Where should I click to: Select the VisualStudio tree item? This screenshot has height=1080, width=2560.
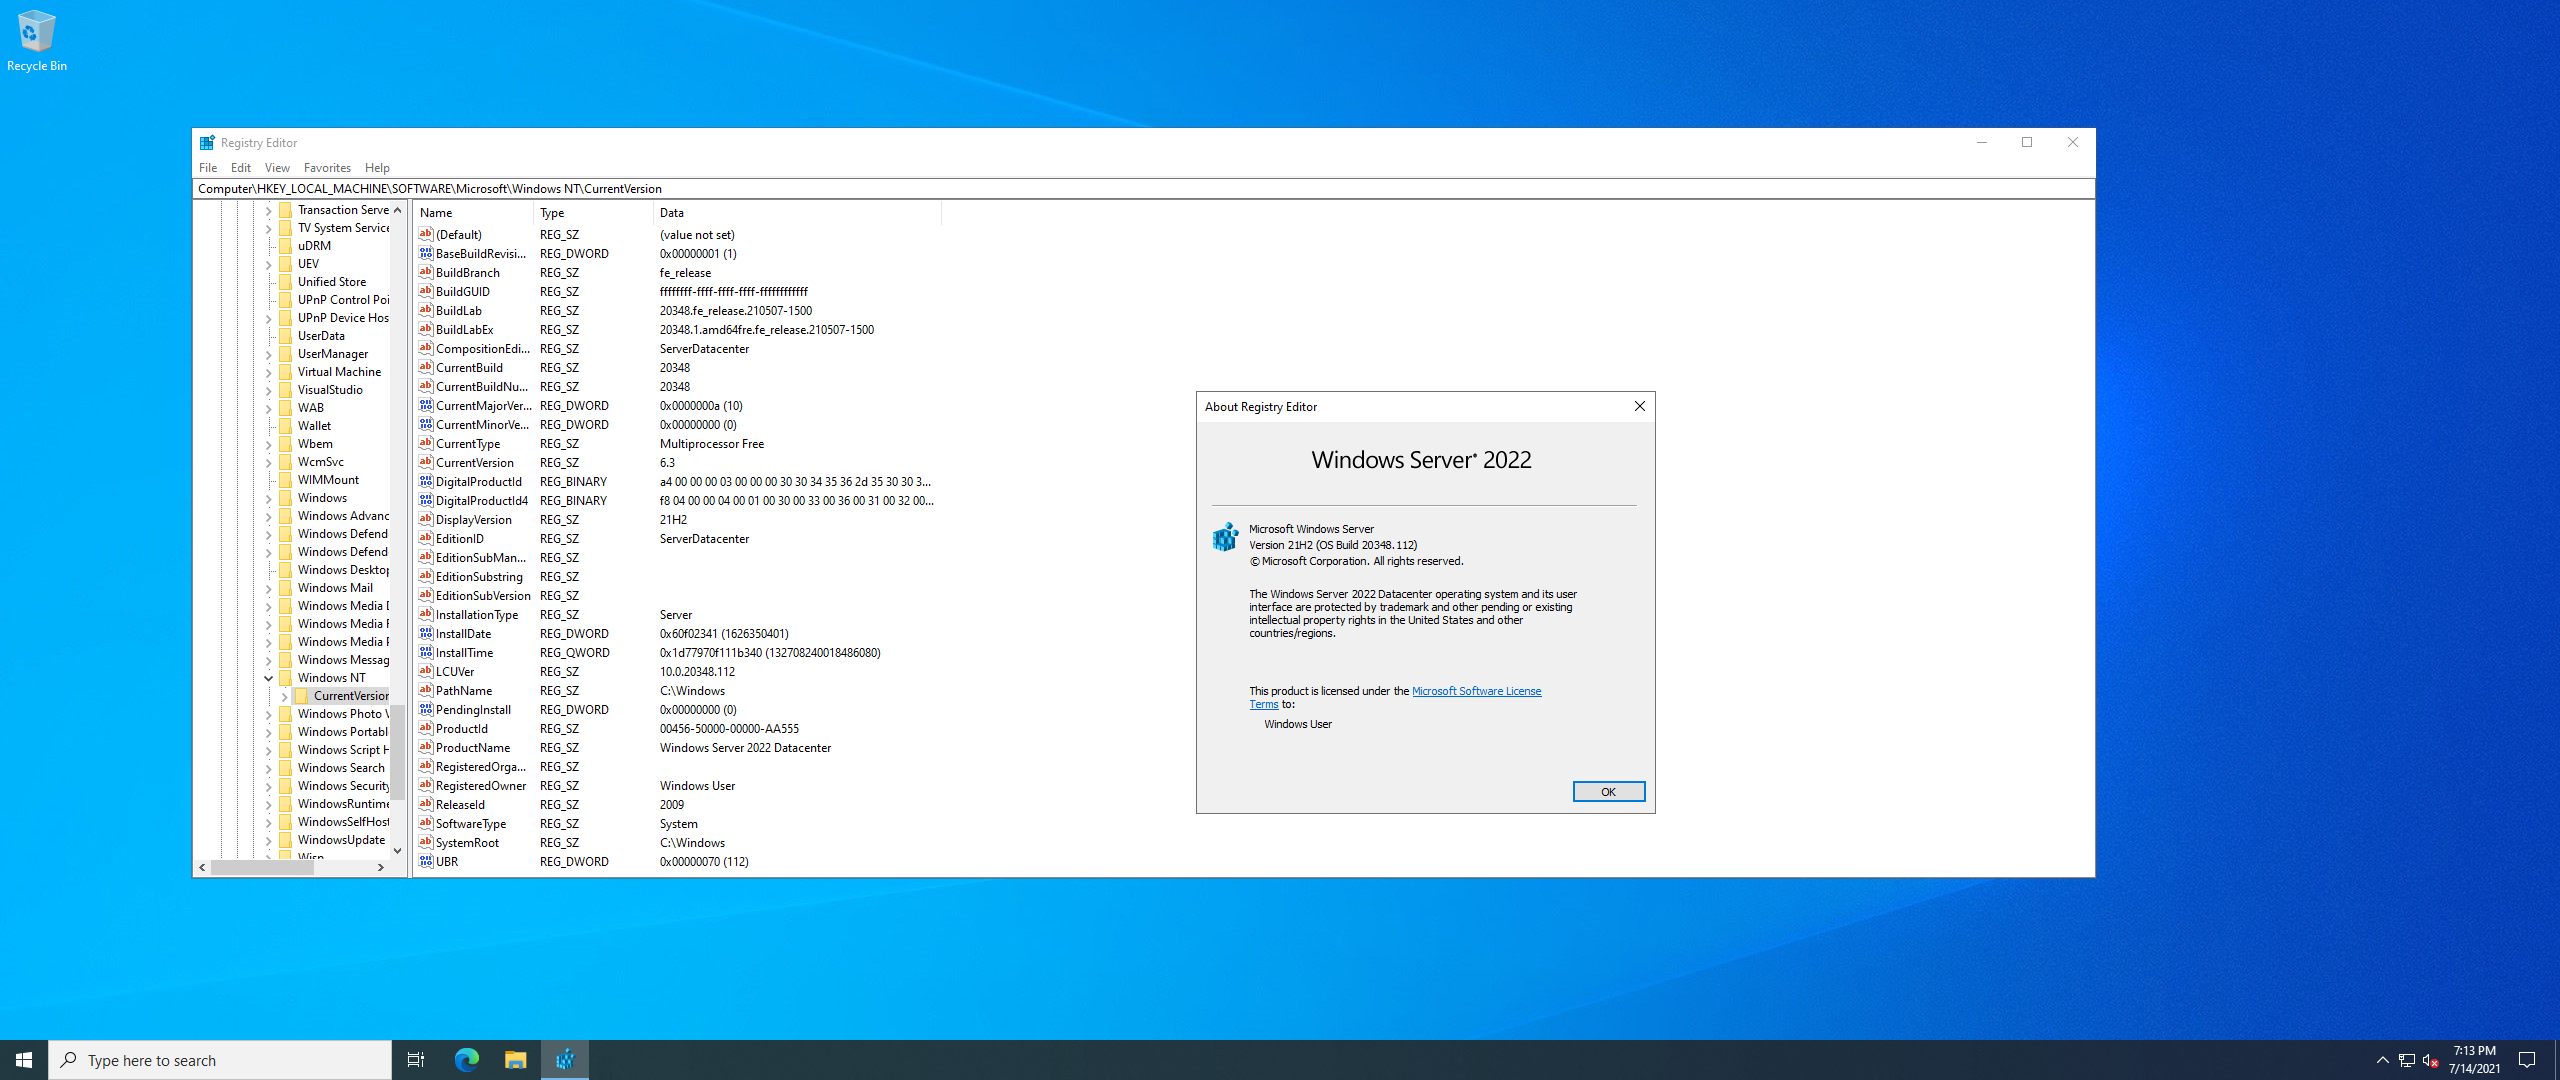(x=330, y=390)
